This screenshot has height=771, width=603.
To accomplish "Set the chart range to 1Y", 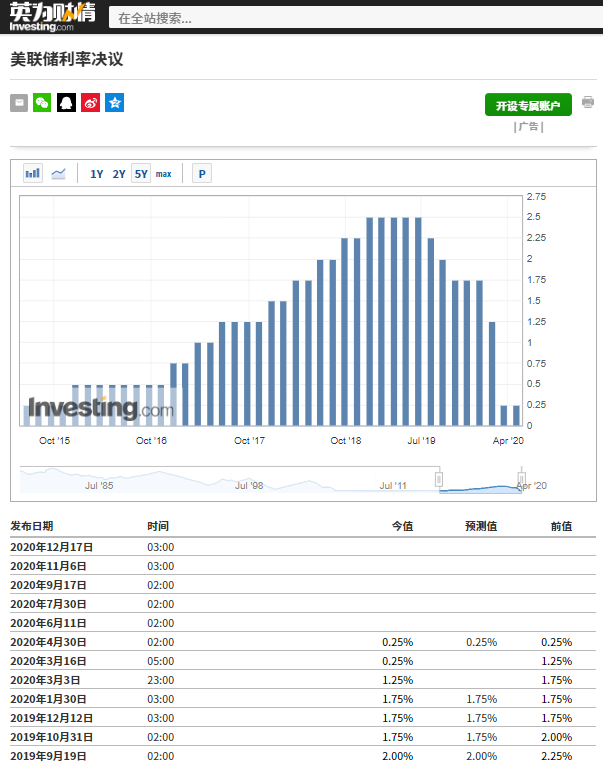I will point(97,174).
